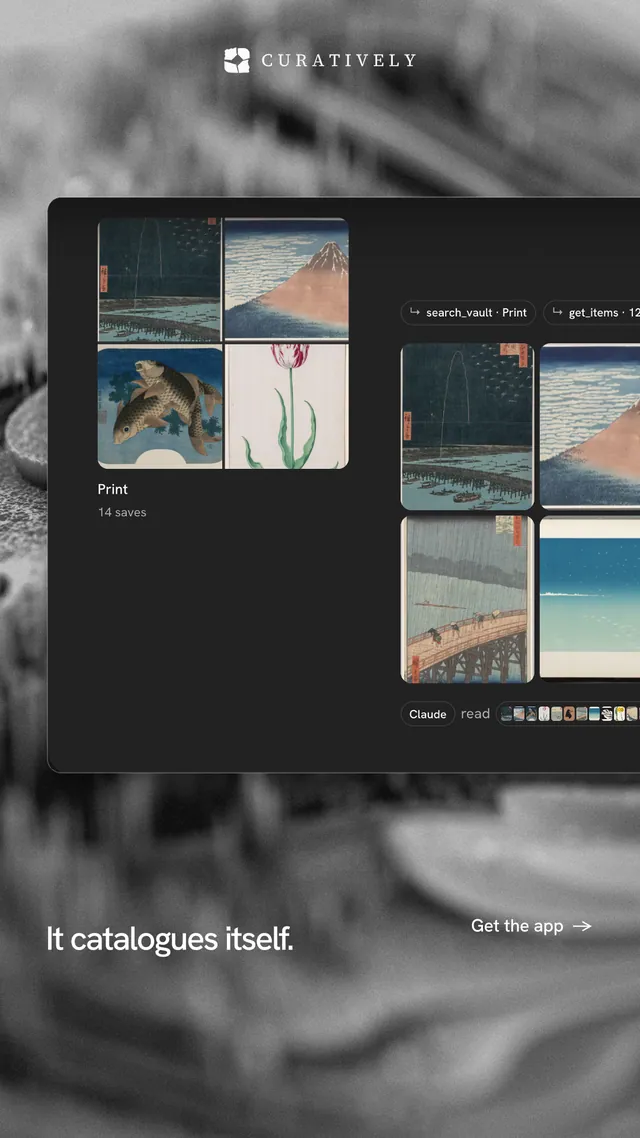Click the 14 saves label
This screenshot has height=1138, width=640.
122,512
